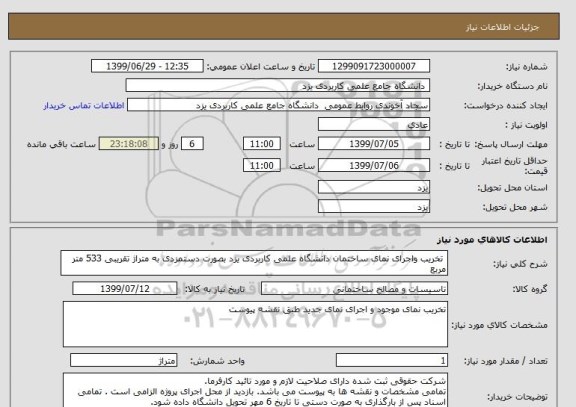Click the حداقل تاریخ اعتبار قیمت label
The width and height of the screenshot is (576, 407).
[514, 166]
